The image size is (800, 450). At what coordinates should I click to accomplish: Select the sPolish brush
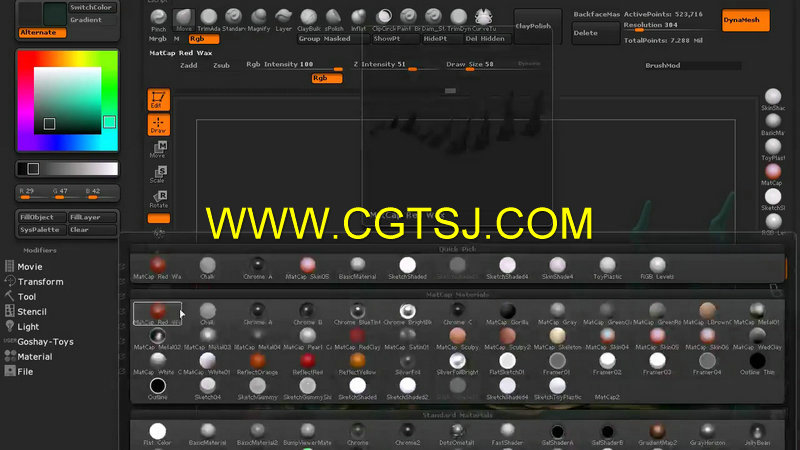pos(334,18)
